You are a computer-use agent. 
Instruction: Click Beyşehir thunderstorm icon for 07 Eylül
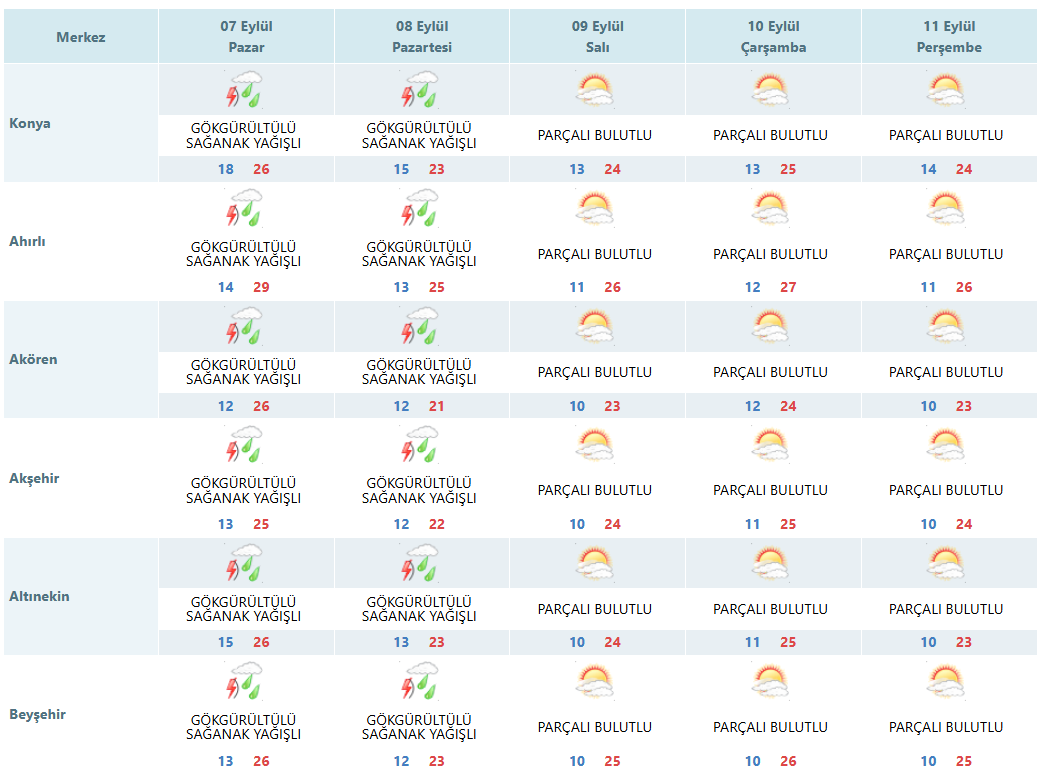244,682
